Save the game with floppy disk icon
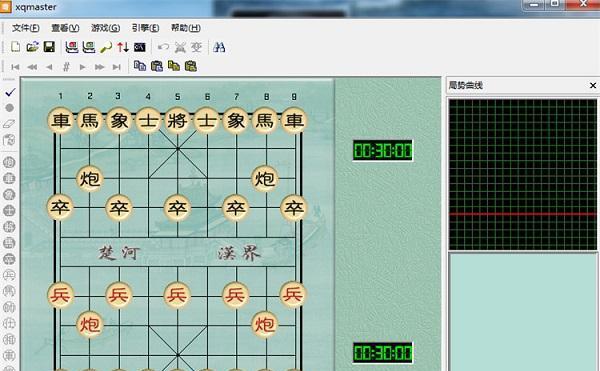This screenshot has height=371, width=600. 49,47
